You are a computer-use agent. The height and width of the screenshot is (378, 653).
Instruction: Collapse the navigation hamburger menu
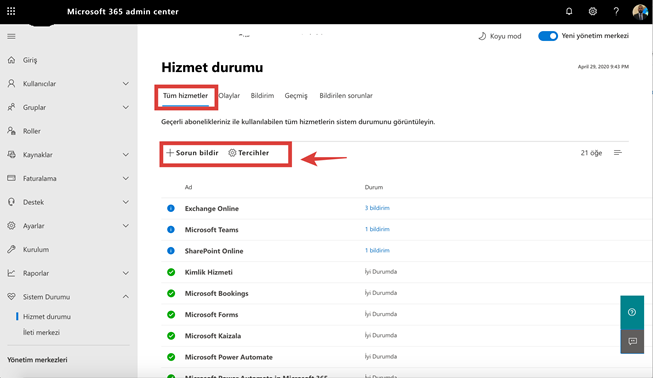point(11,37)
